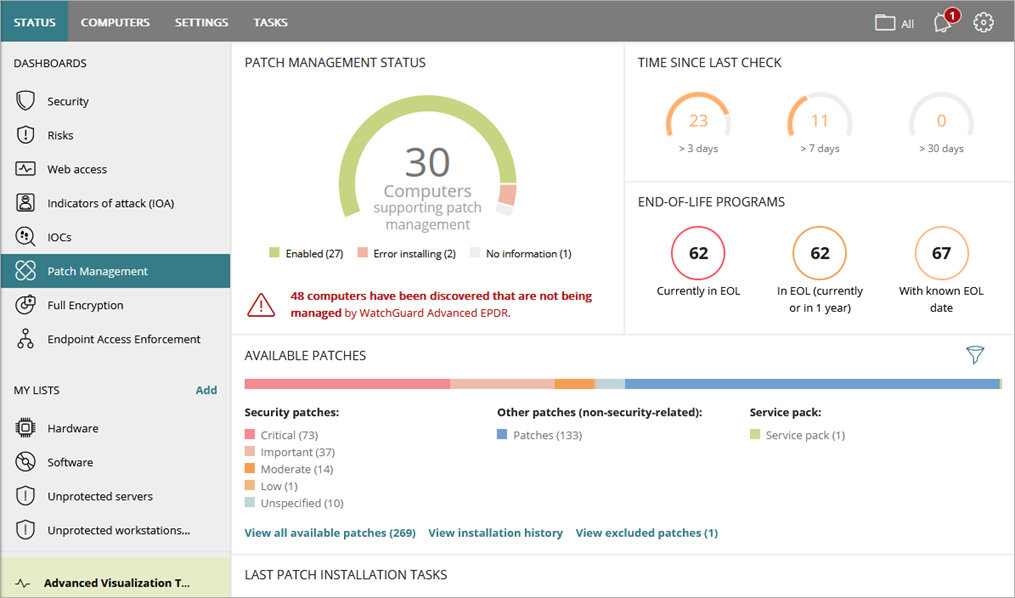
Task: Switch to the TASKS tab
Action: 270,21
